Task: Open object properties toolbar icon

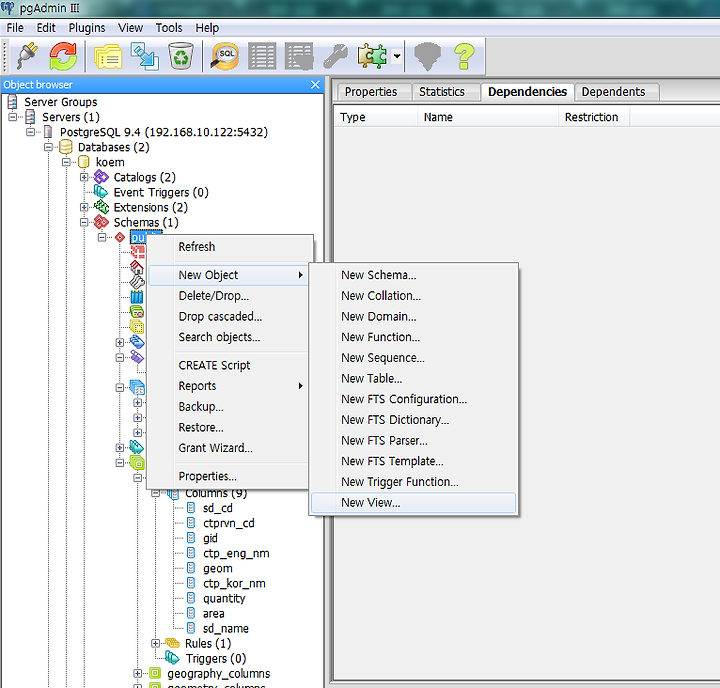Action: coord(108,56)
